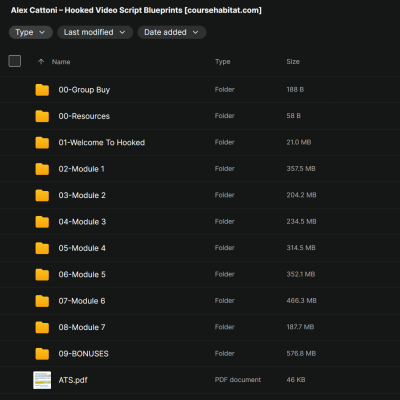Open the 00-Group Buy folder name
Image resolution: width=400 pixels, height=400 pixels.
click(84, 90)
